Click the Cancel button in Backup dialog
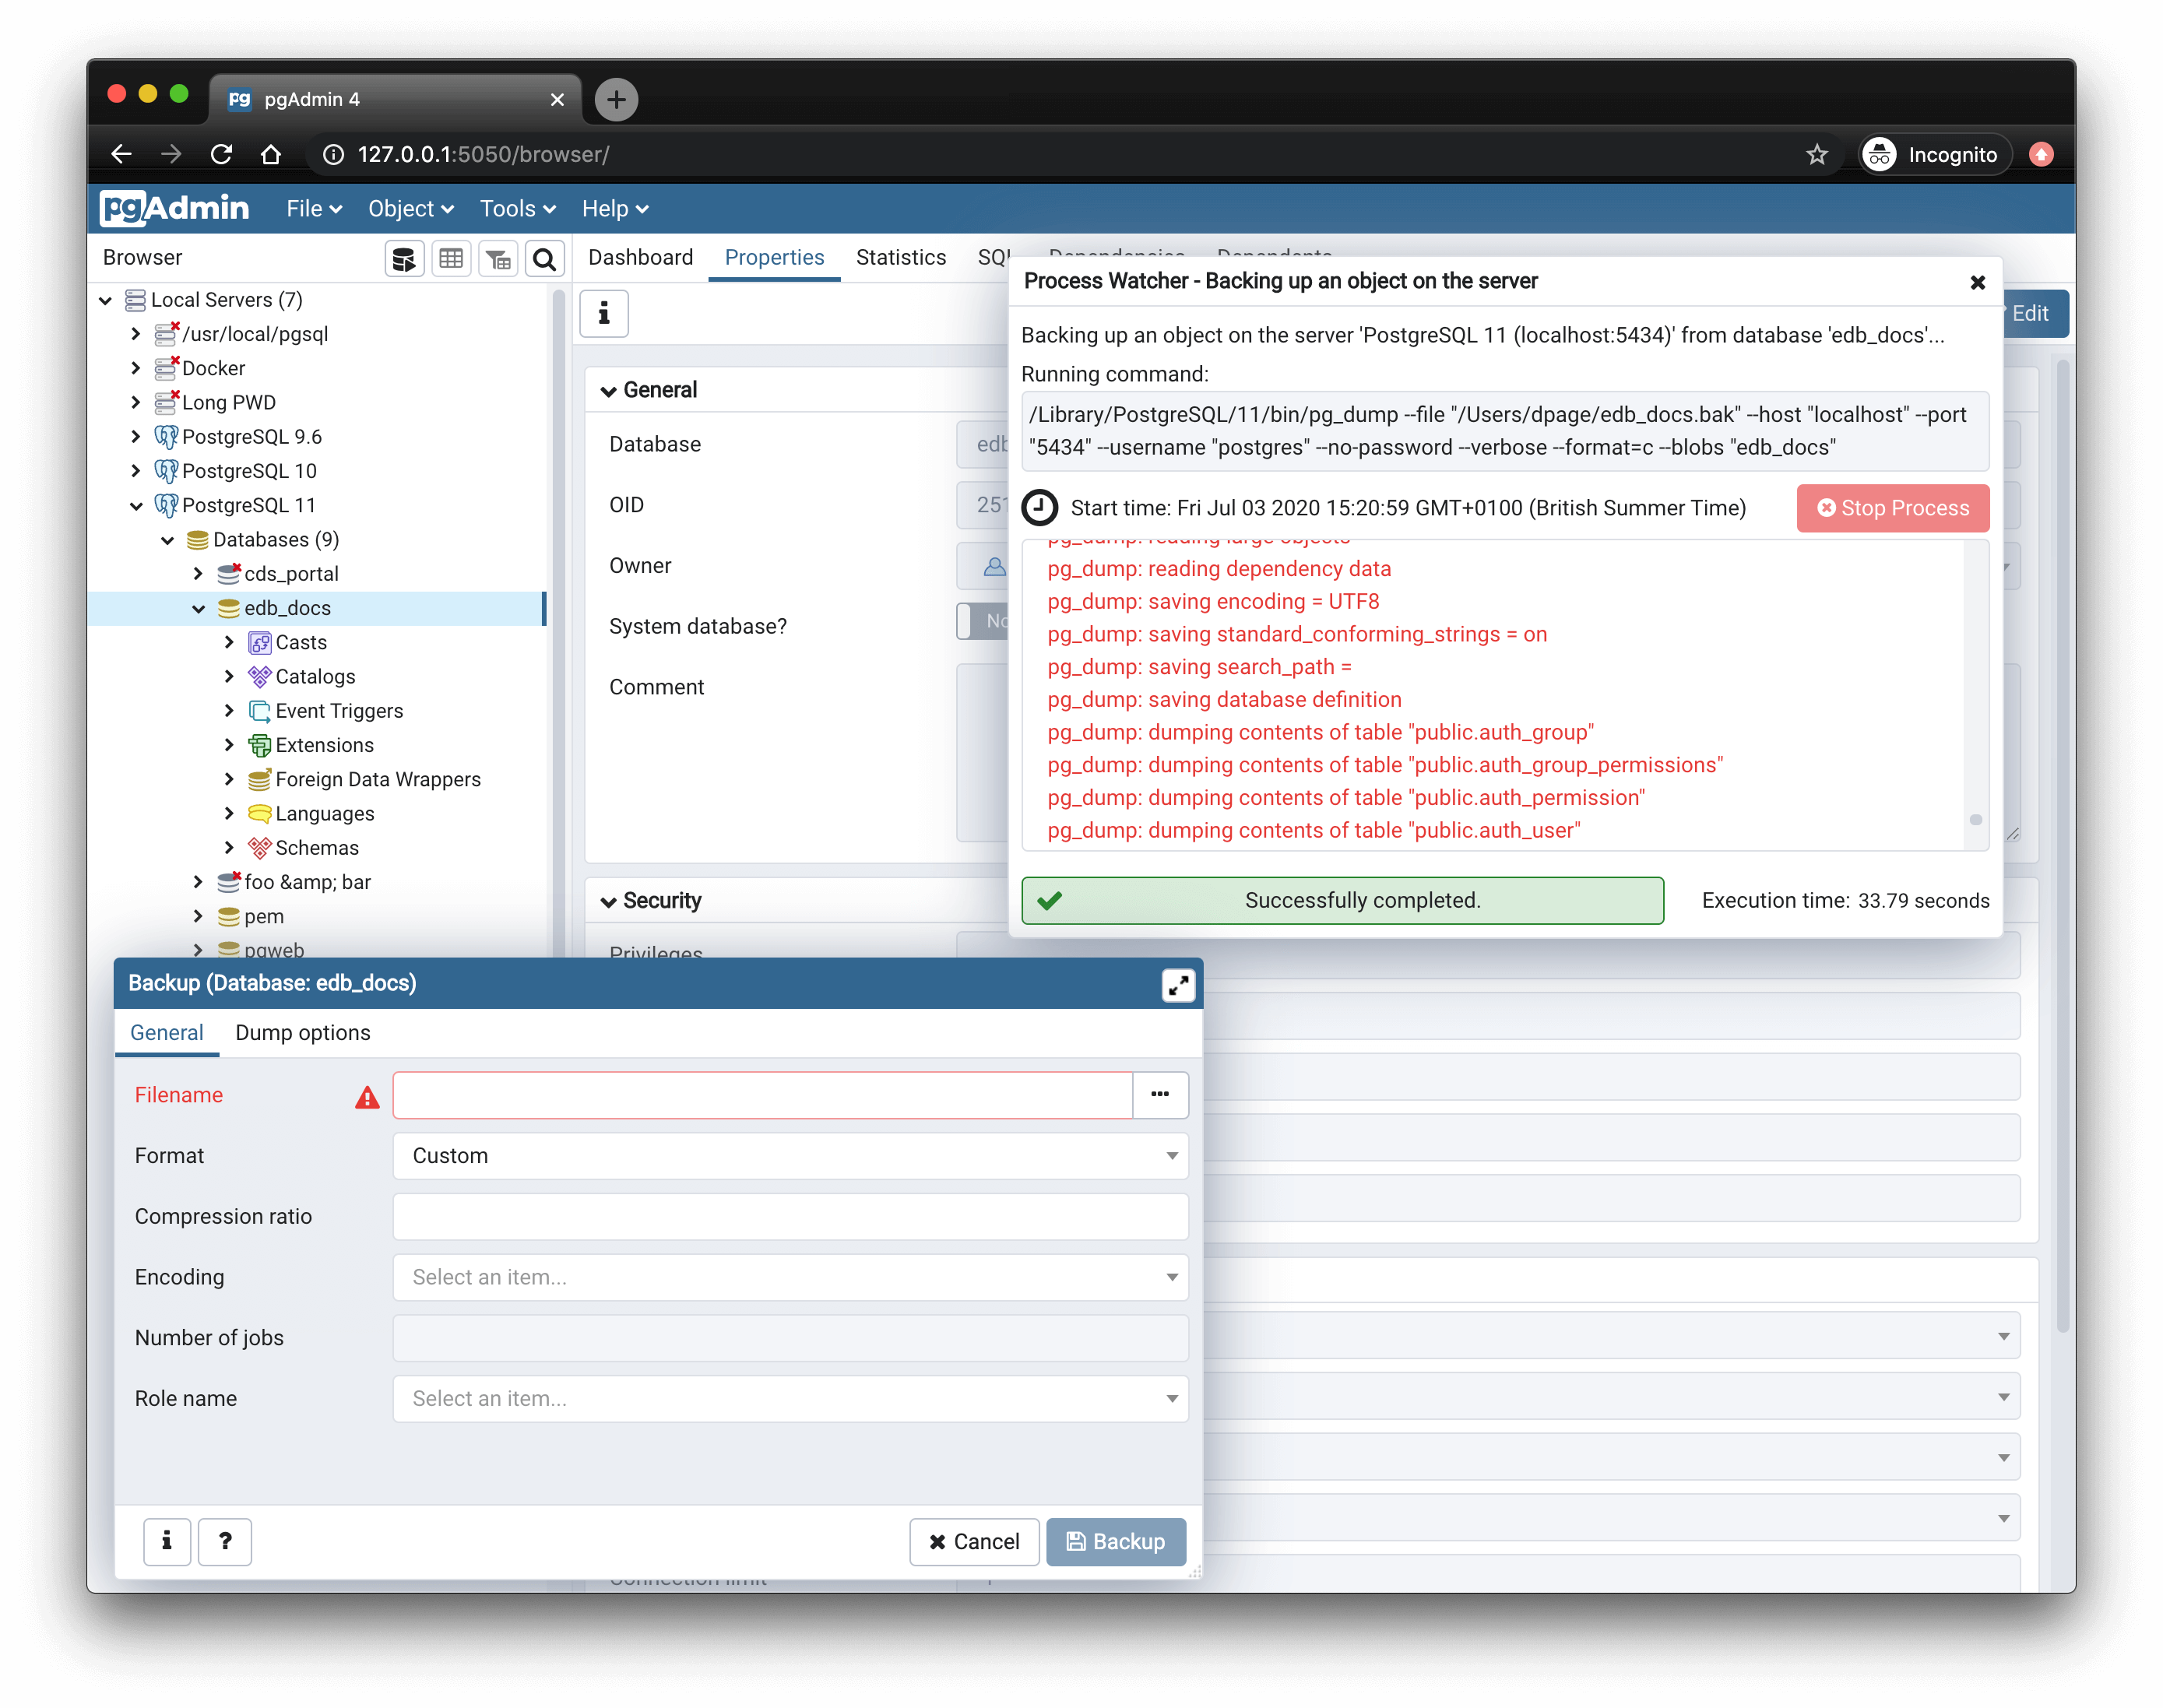 coord(974,1541)
